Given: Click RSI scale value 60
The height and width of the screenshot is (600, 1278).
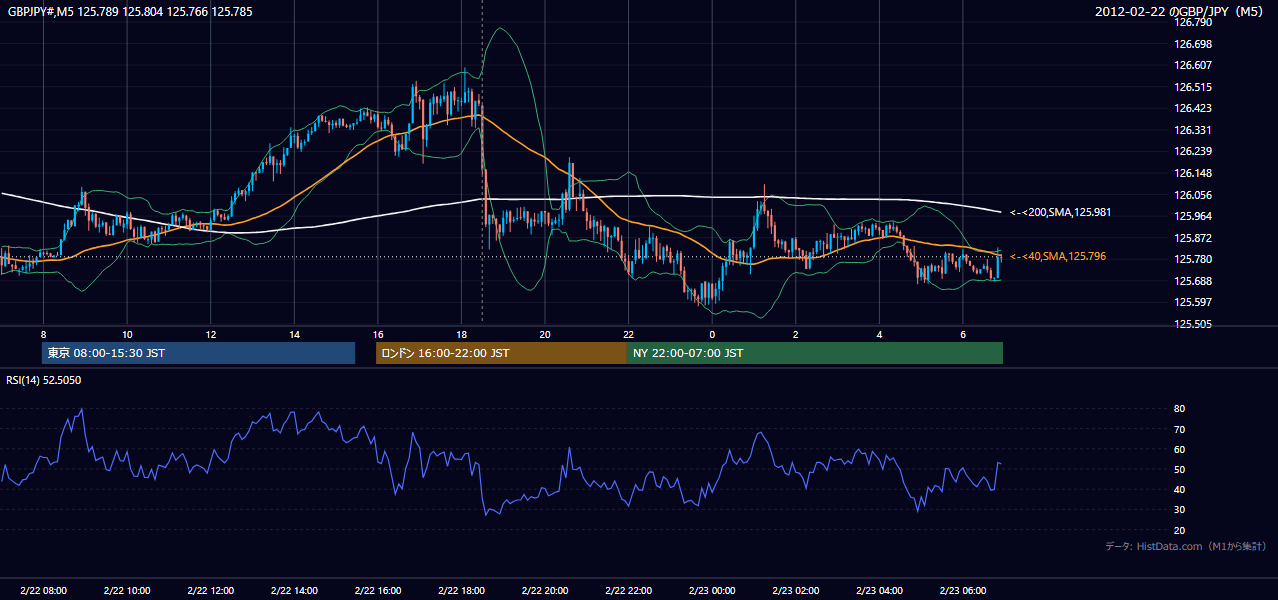Looking at the screenshot, I should (1180, 449).
